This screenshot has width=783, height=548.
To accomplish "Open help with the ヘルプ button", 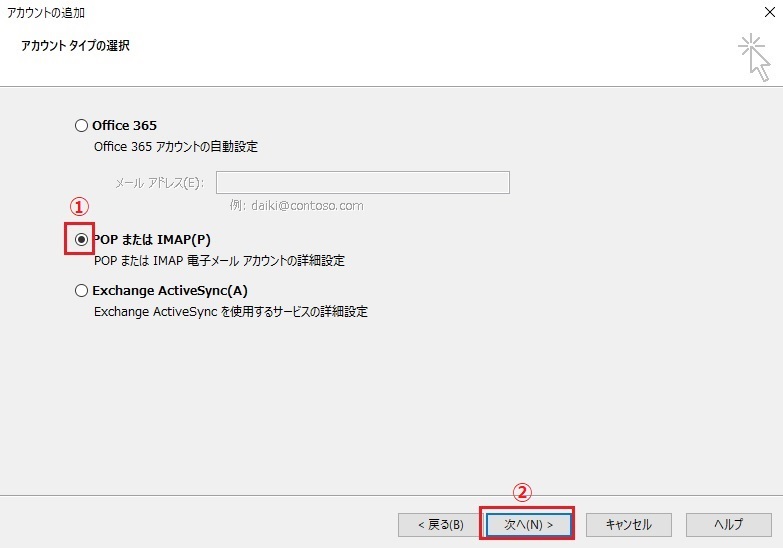I will point(729,525).
